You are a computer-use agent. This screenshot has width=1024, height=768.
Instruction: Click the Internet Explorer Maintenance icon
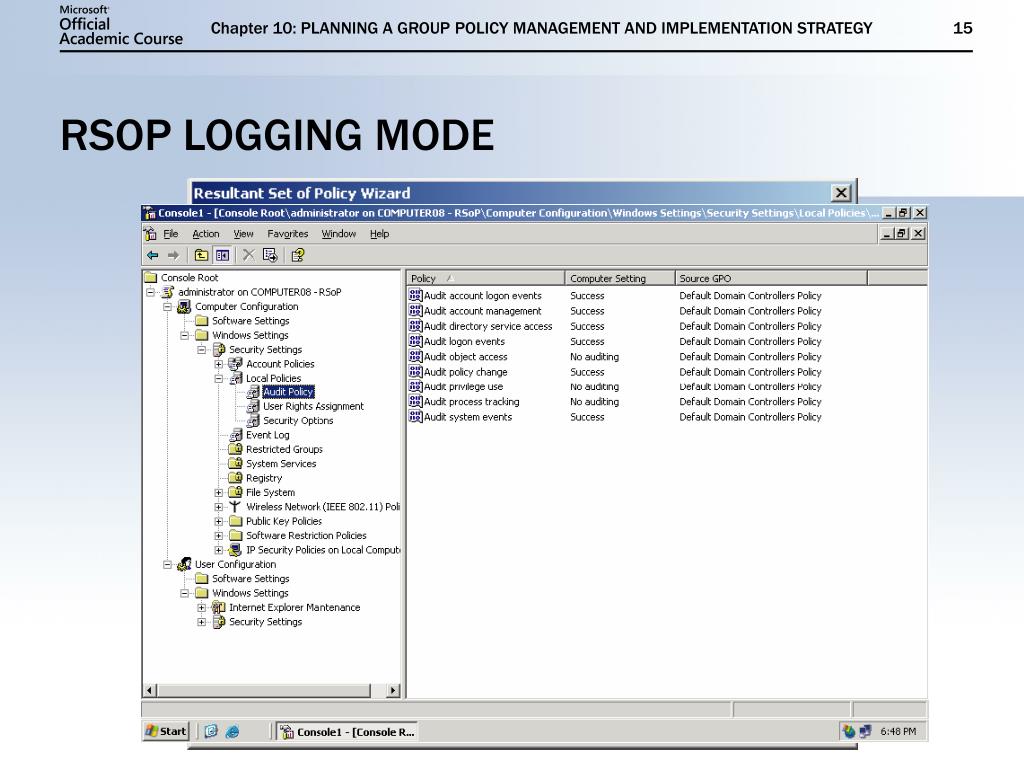(219, 607)
